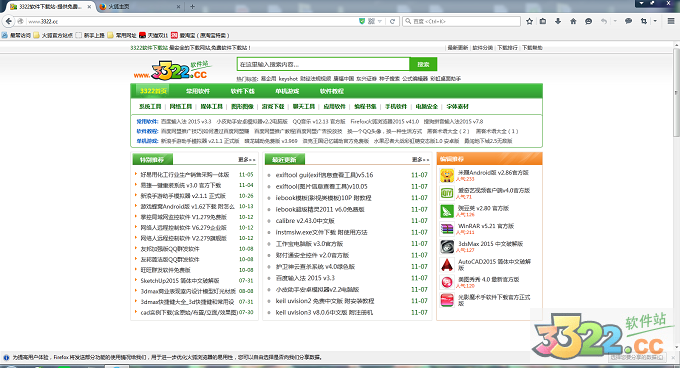Open the bookmarks library clipboard icon
The width and height of the screenshot is (680, 368).
click(543, 21)
